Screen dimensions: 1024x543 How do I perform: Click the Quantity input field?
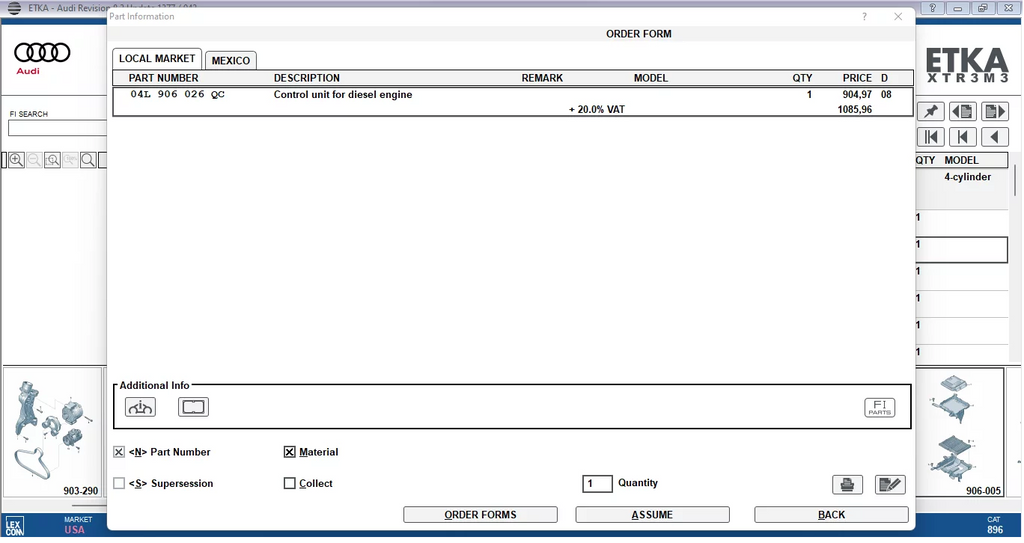click(597, 483)
